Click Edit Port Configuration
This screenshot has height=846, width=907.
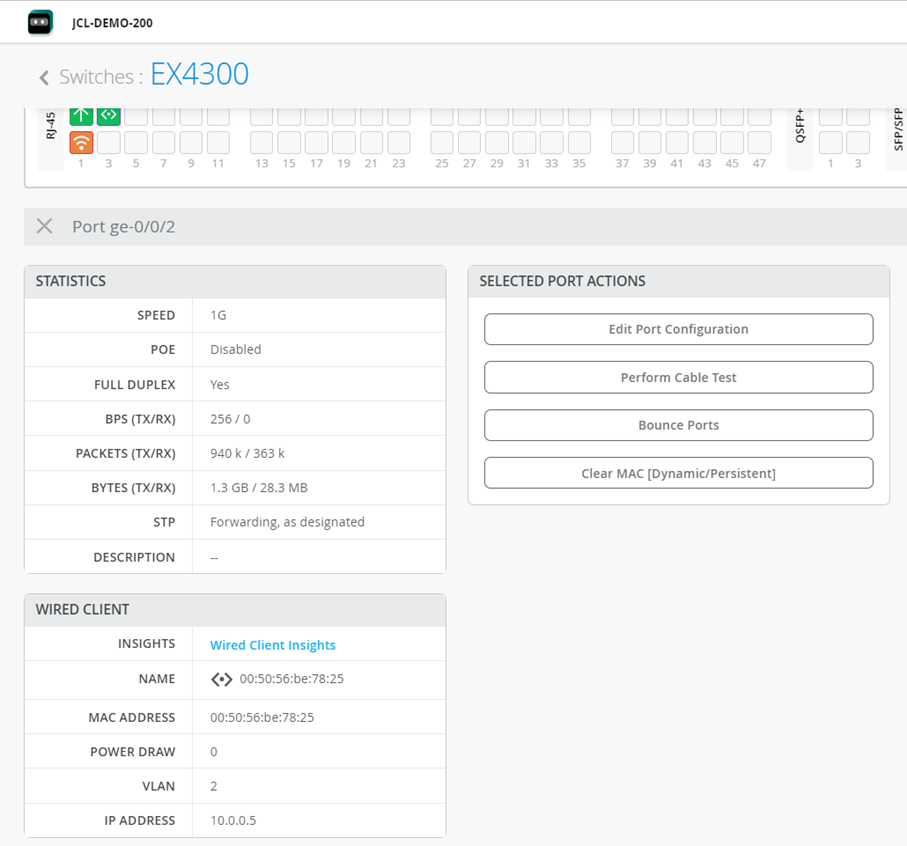678,329
